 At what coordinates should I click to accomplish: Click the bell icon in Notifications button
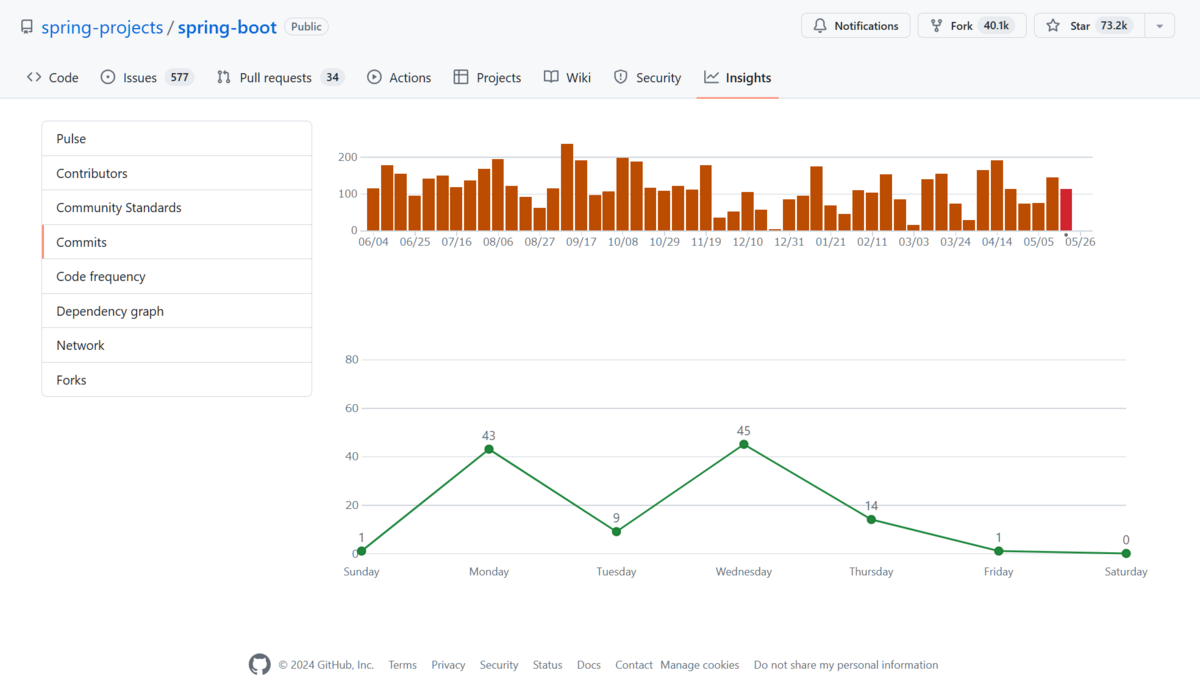[x=820, y=26]
